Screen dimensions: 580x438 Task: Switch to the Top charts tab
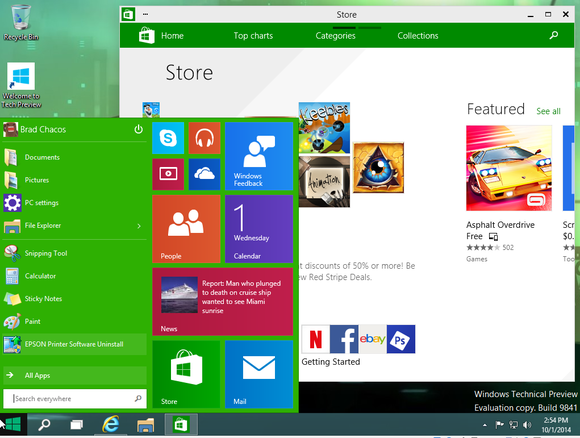tap(253, 36)
